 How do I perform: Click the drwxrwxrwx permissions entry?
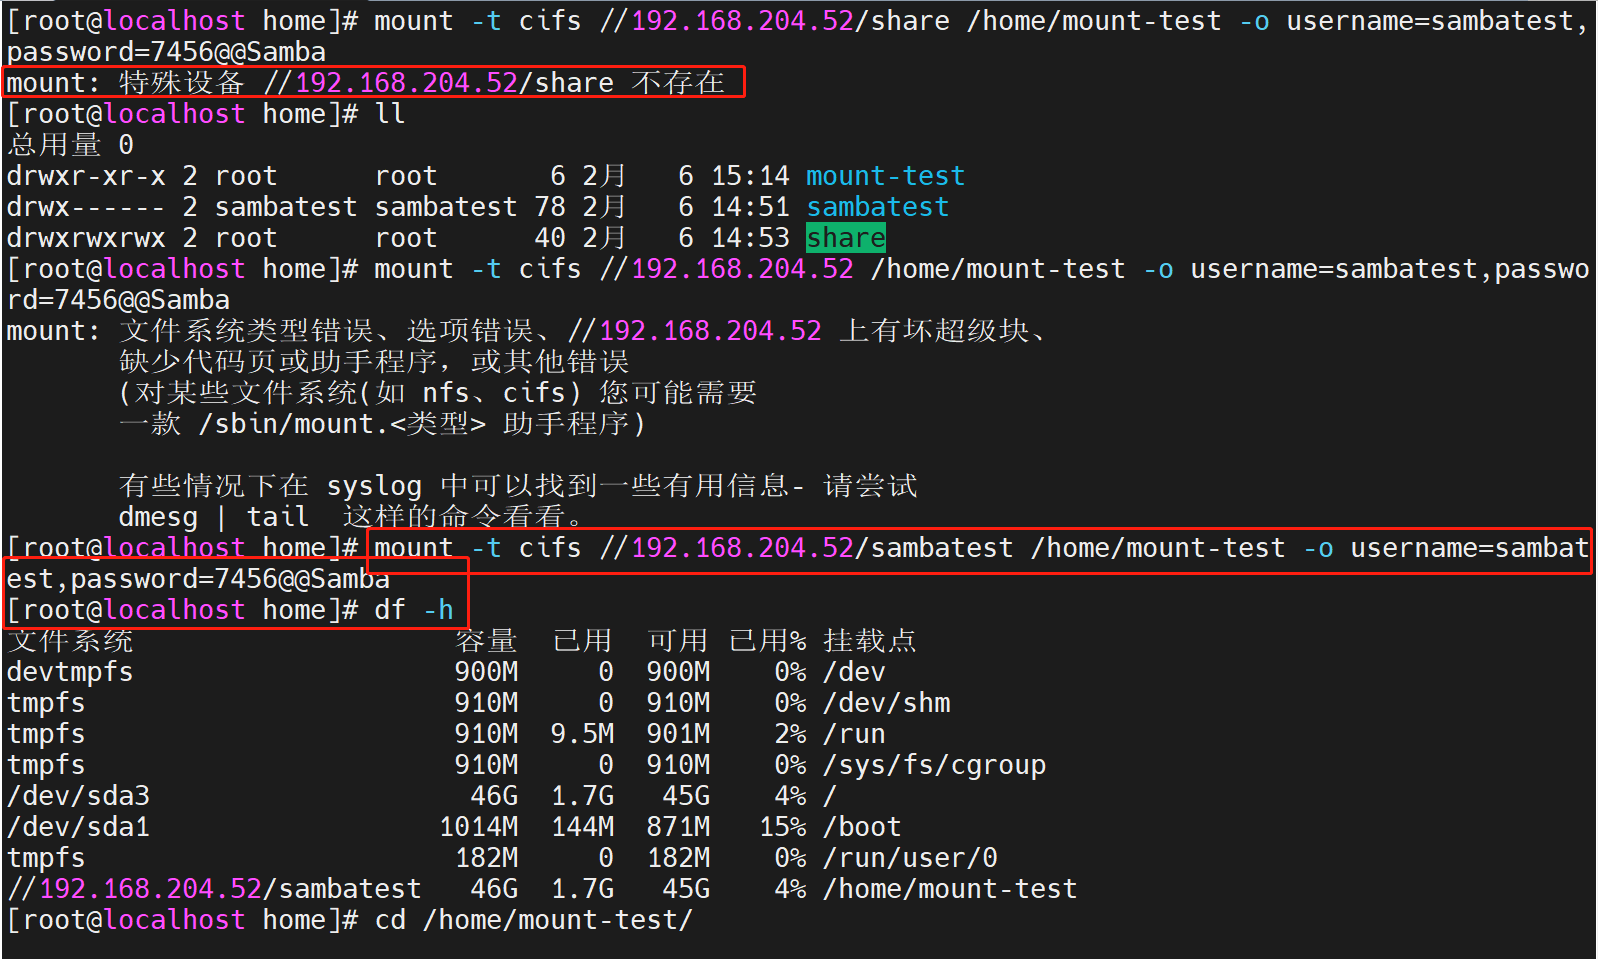click(86, 238)
